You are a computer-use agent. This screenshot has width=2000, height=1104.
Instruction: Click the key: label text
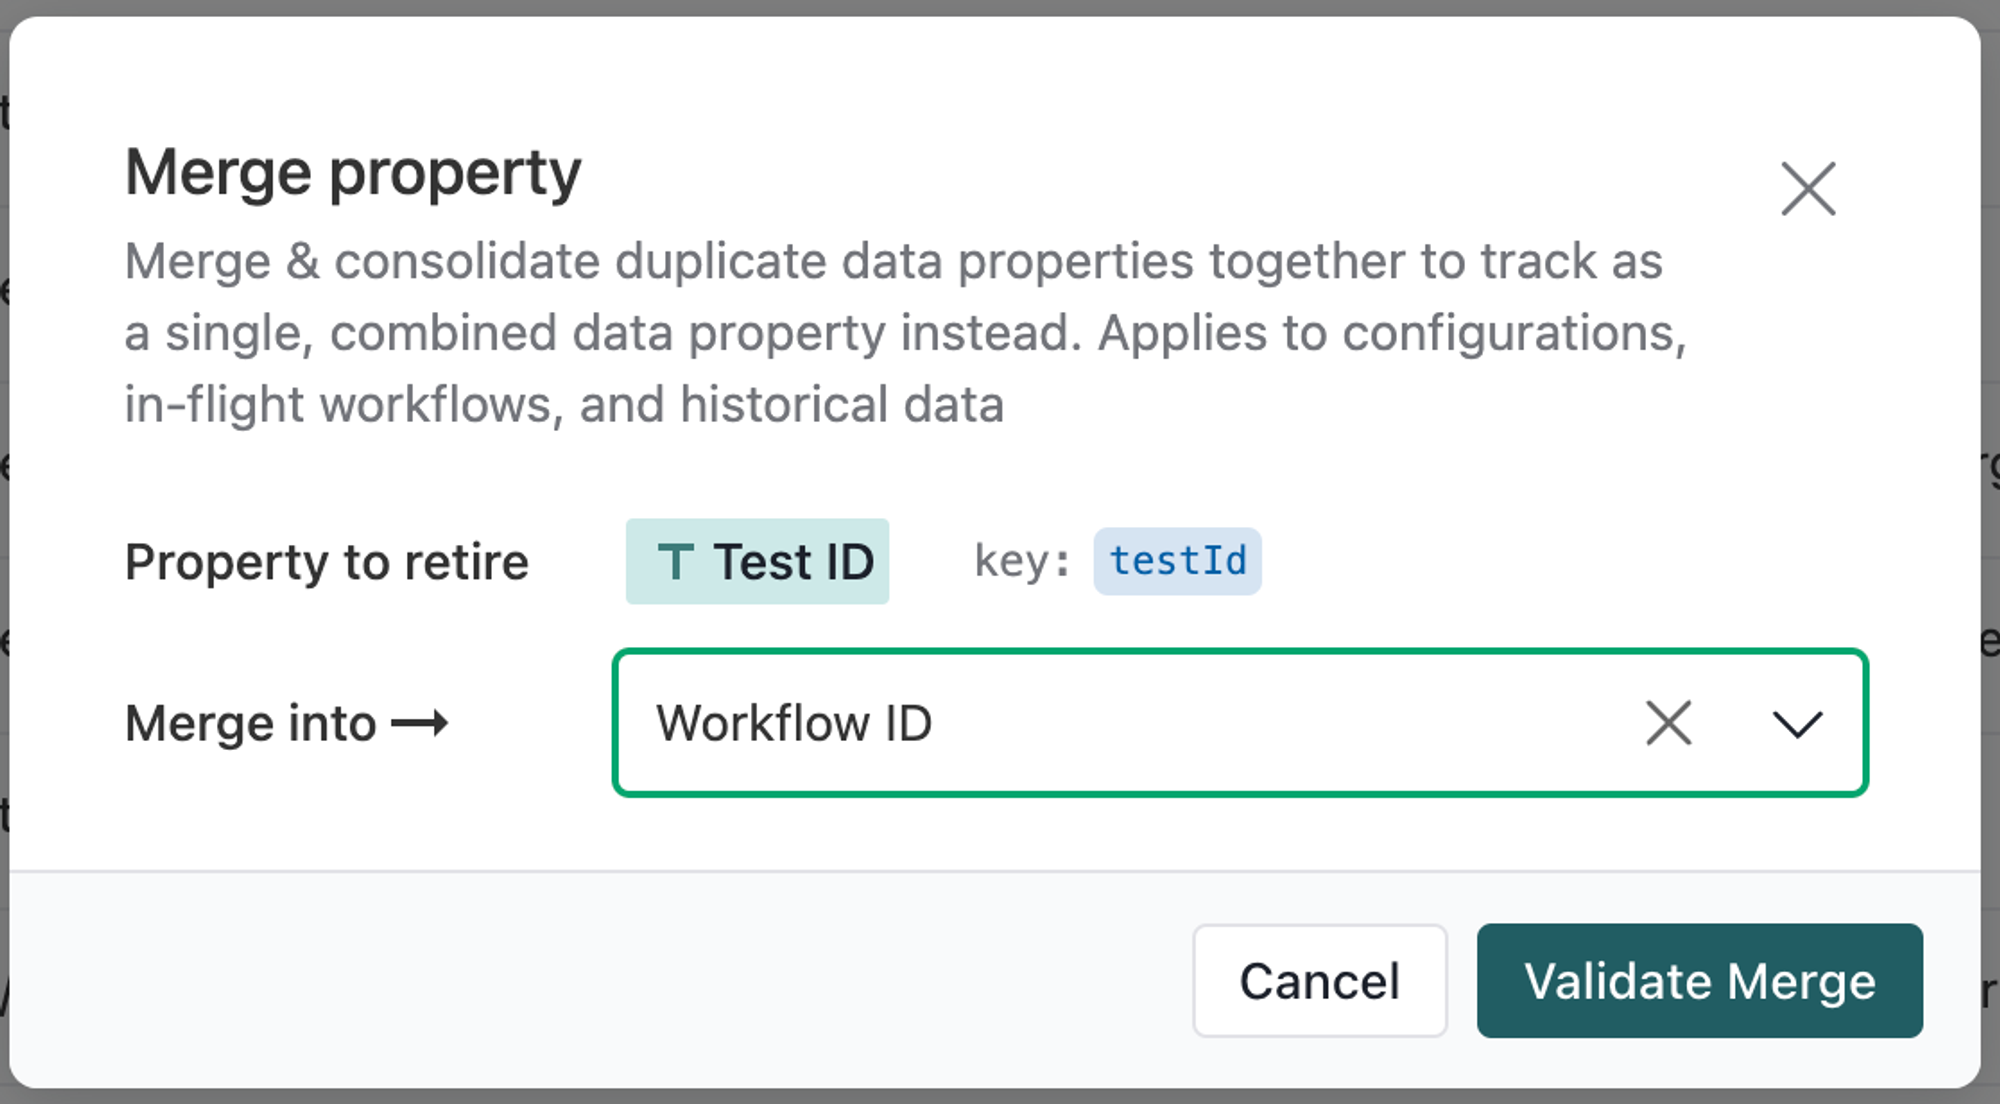pyautogui.click(x=1022, y=561)
